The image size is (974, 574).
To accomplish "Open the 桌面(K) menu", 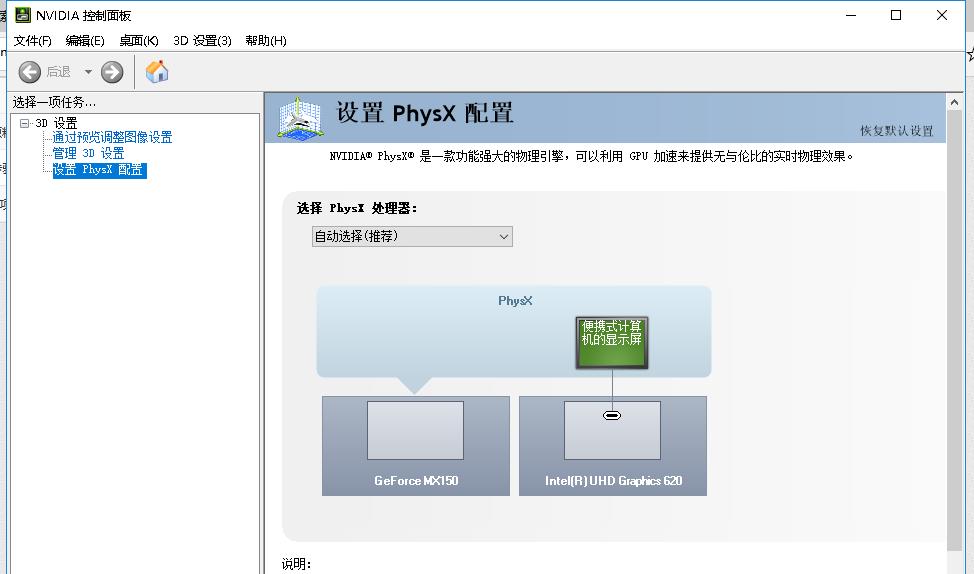I will point(139,40).
